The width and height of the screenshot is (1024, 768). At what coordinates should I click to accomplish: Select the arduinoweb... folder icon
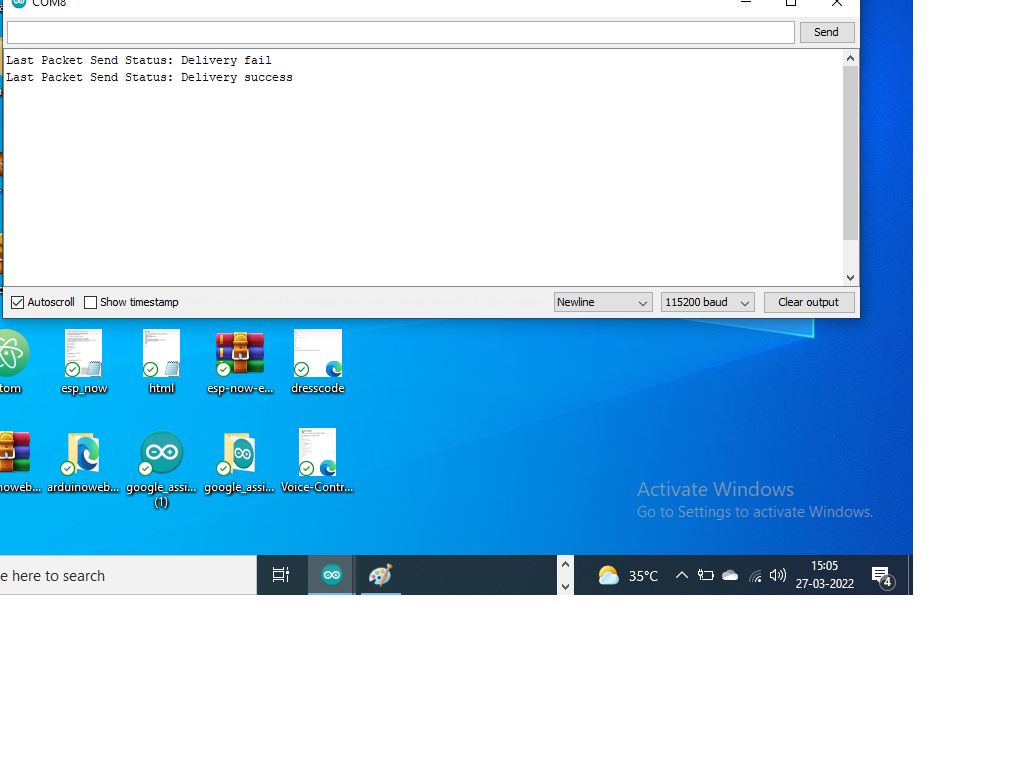83,461
